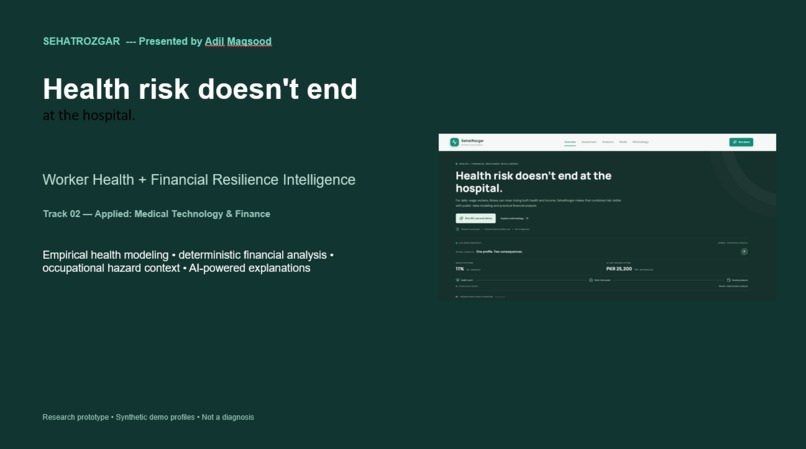This screenshot has width=806, height=449.
Task: Click the 'Research prototype' footer disclaimer
Action: click(x=148, y=417)
